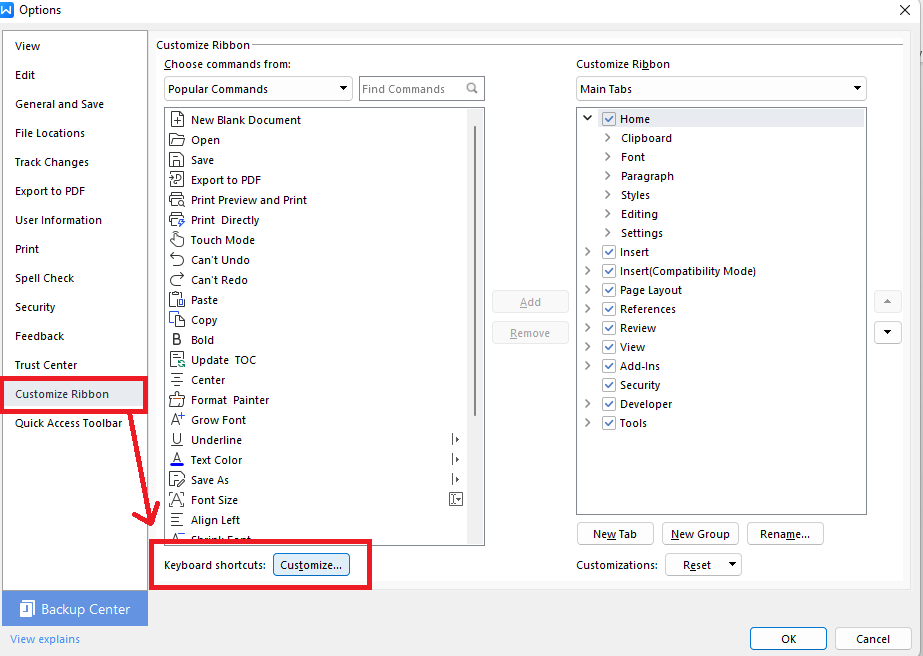Screen dimensions: 923x656
Task: Switch to the Spell Check settings page
Action: click(x=44, y=277)
